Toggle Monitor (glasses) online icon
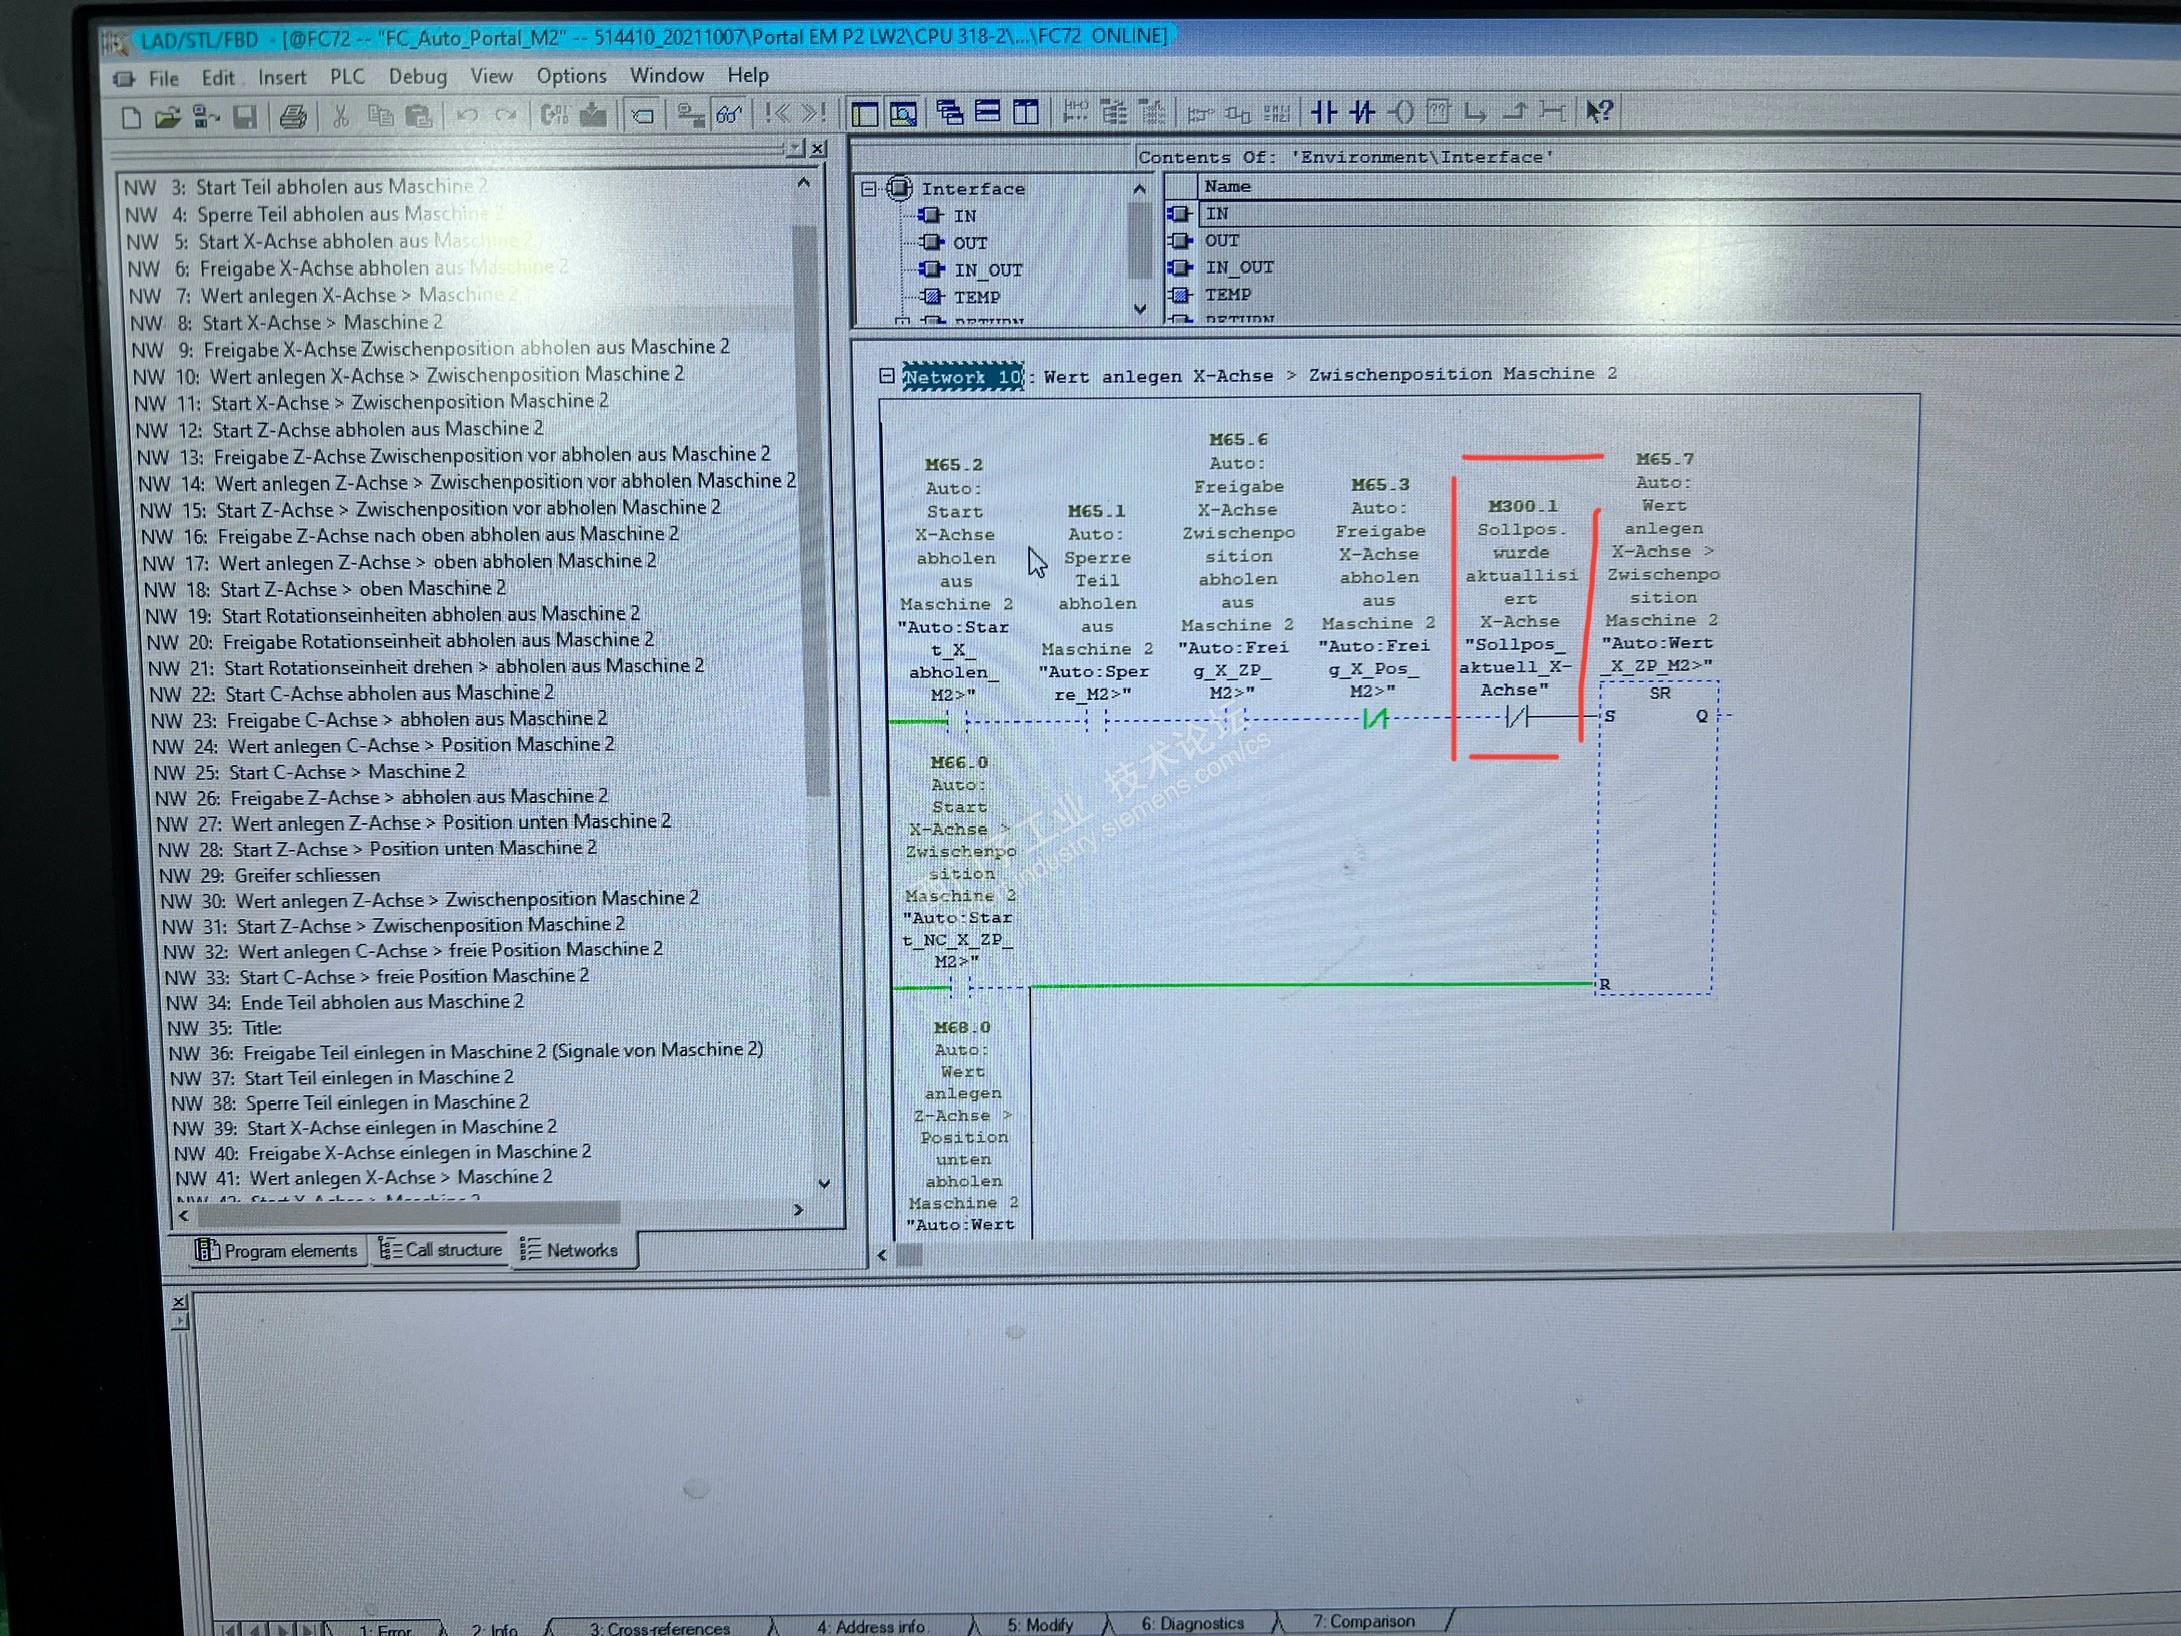The image size is (2181, 1636). [x=728, y=115]
